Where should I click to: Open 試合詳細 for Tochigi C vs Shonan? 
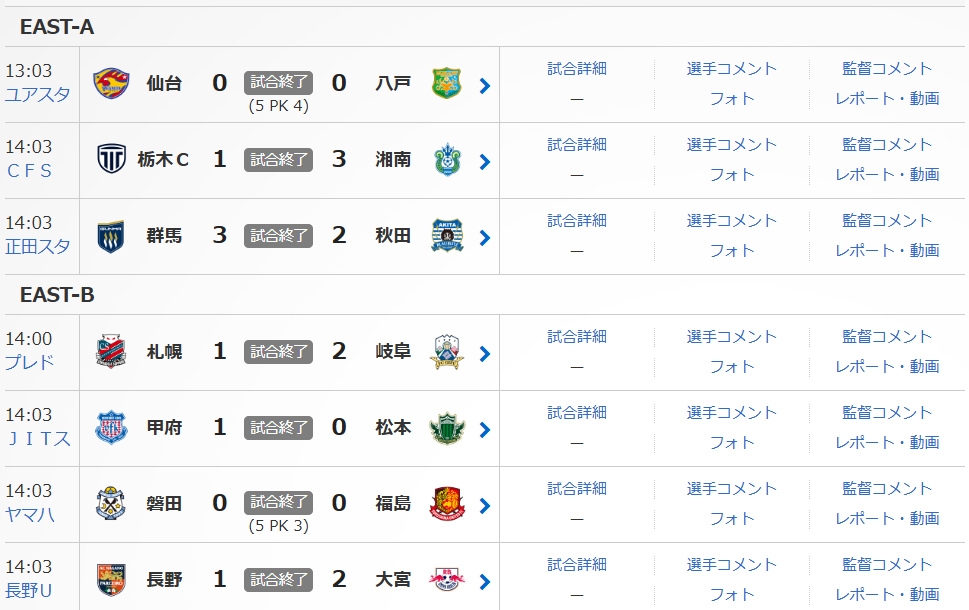pos(577,144)
